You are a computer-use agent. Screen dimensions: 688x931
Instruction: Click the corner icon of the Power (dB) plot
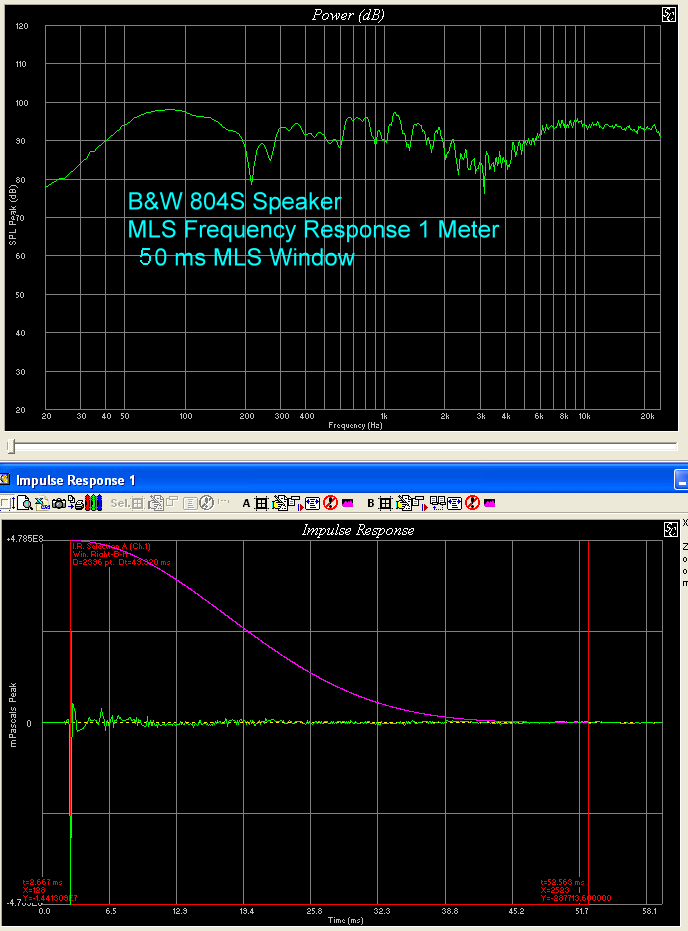tap(669, 15)
